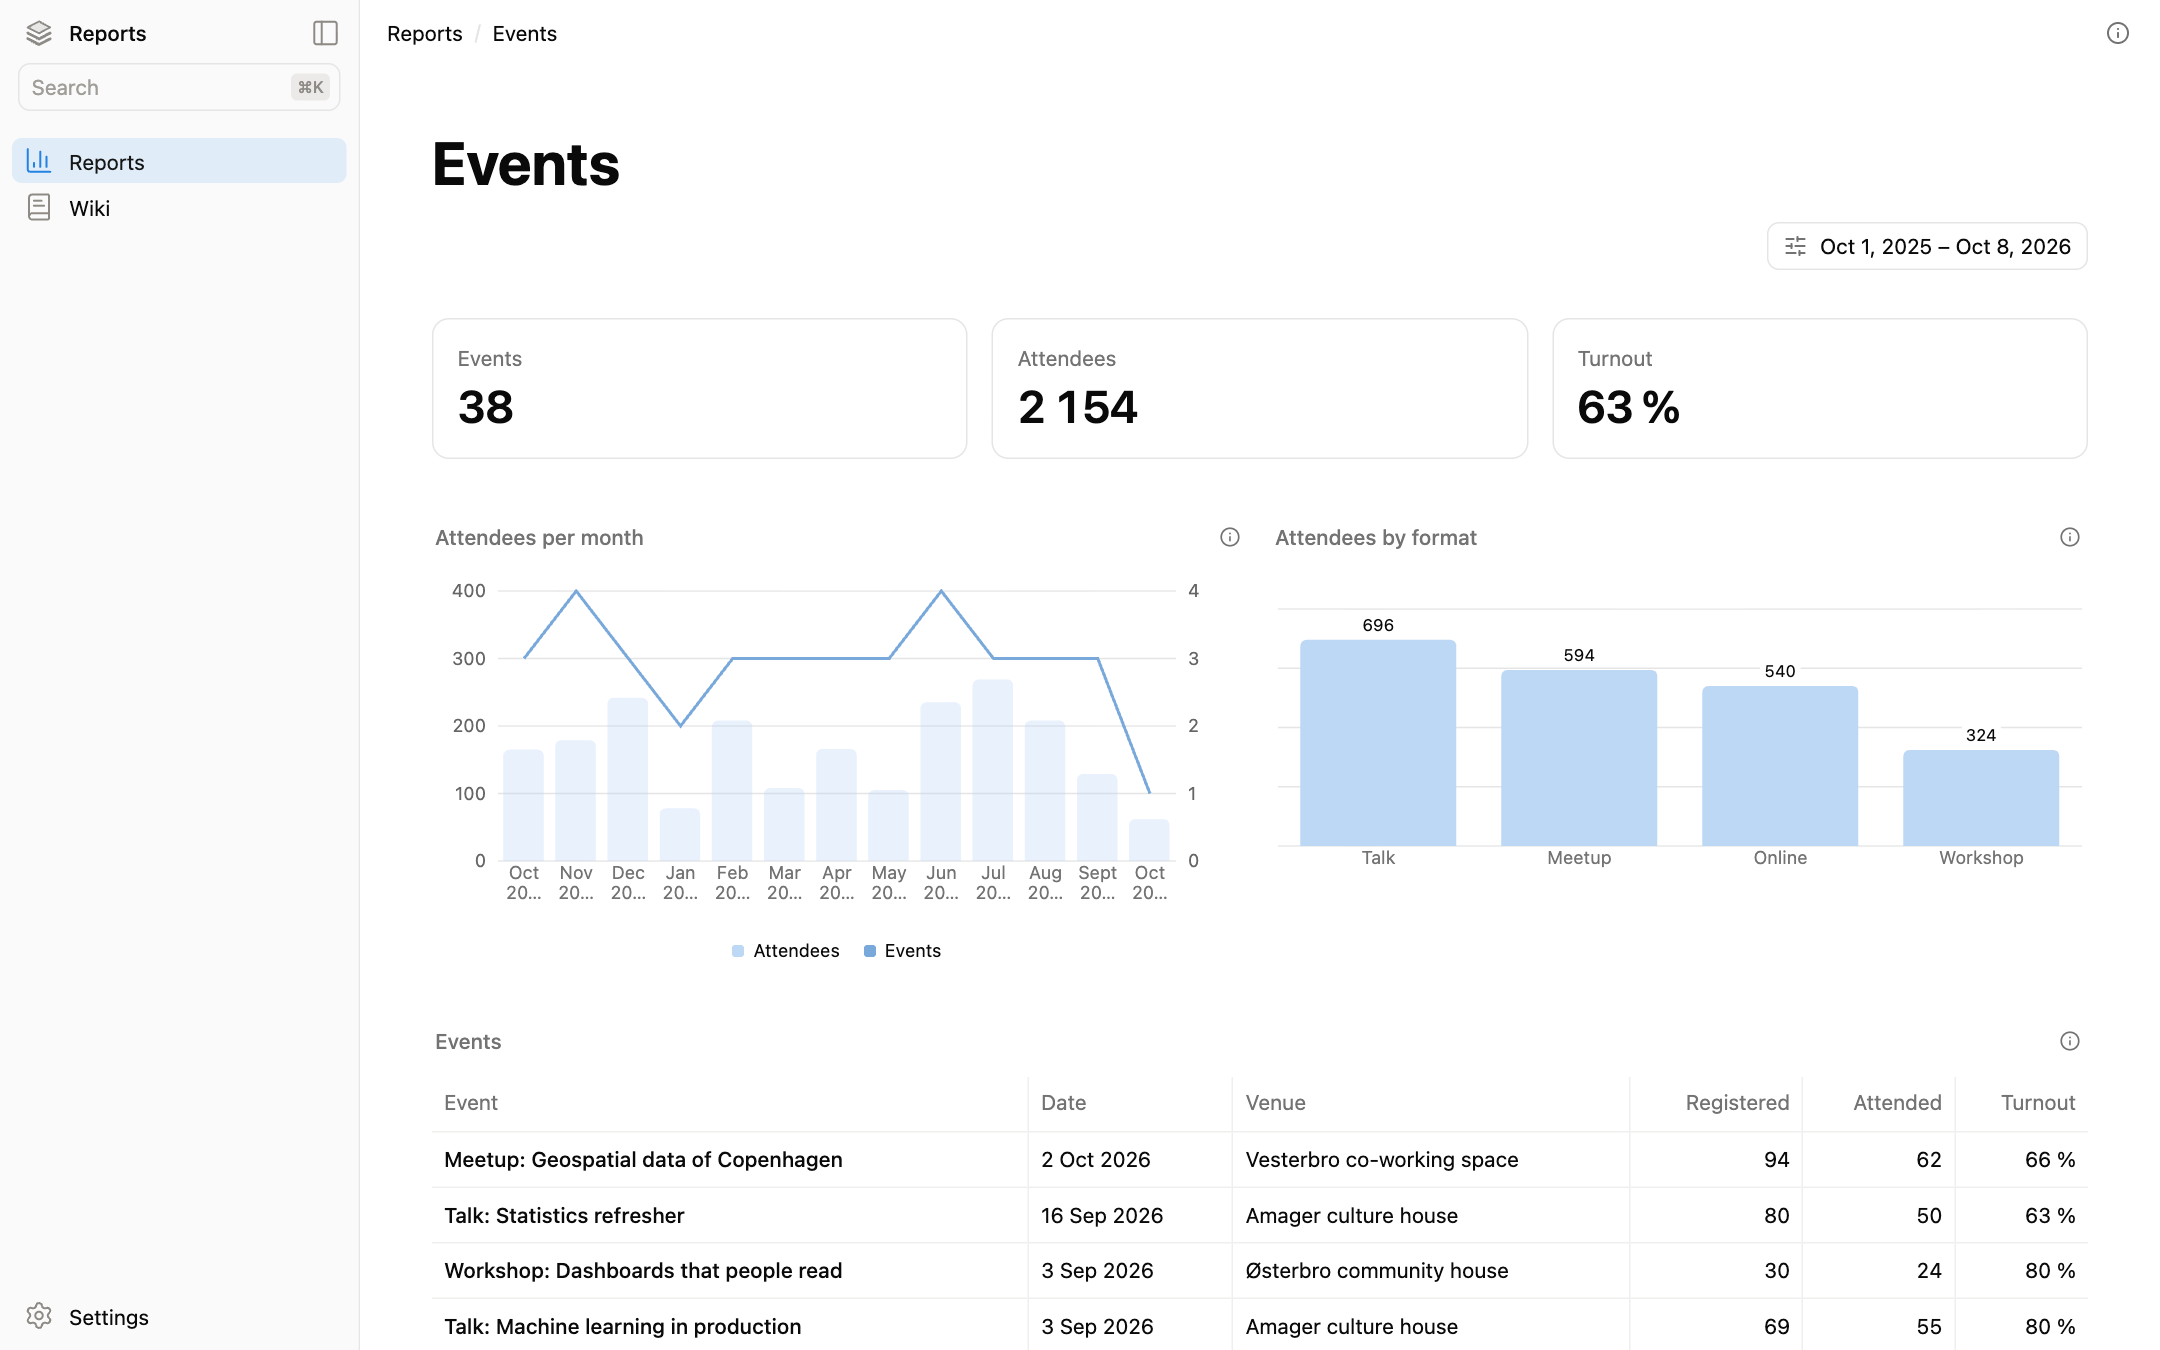This screenshot has width=2160, height=1350.
Task: Click the Online bar showing 540
Action: pos(1780,765)
